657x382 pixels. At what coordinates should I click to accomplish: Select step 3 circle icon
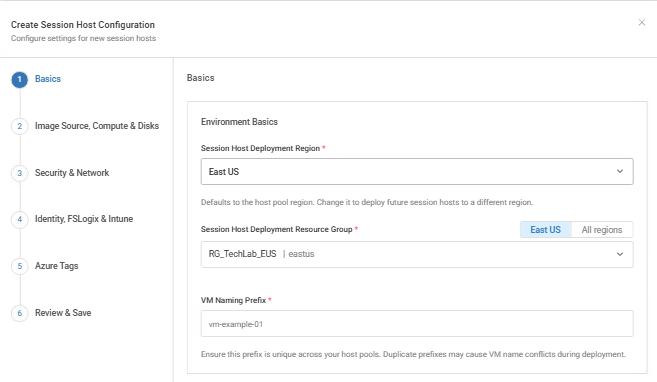click(19, 173)
